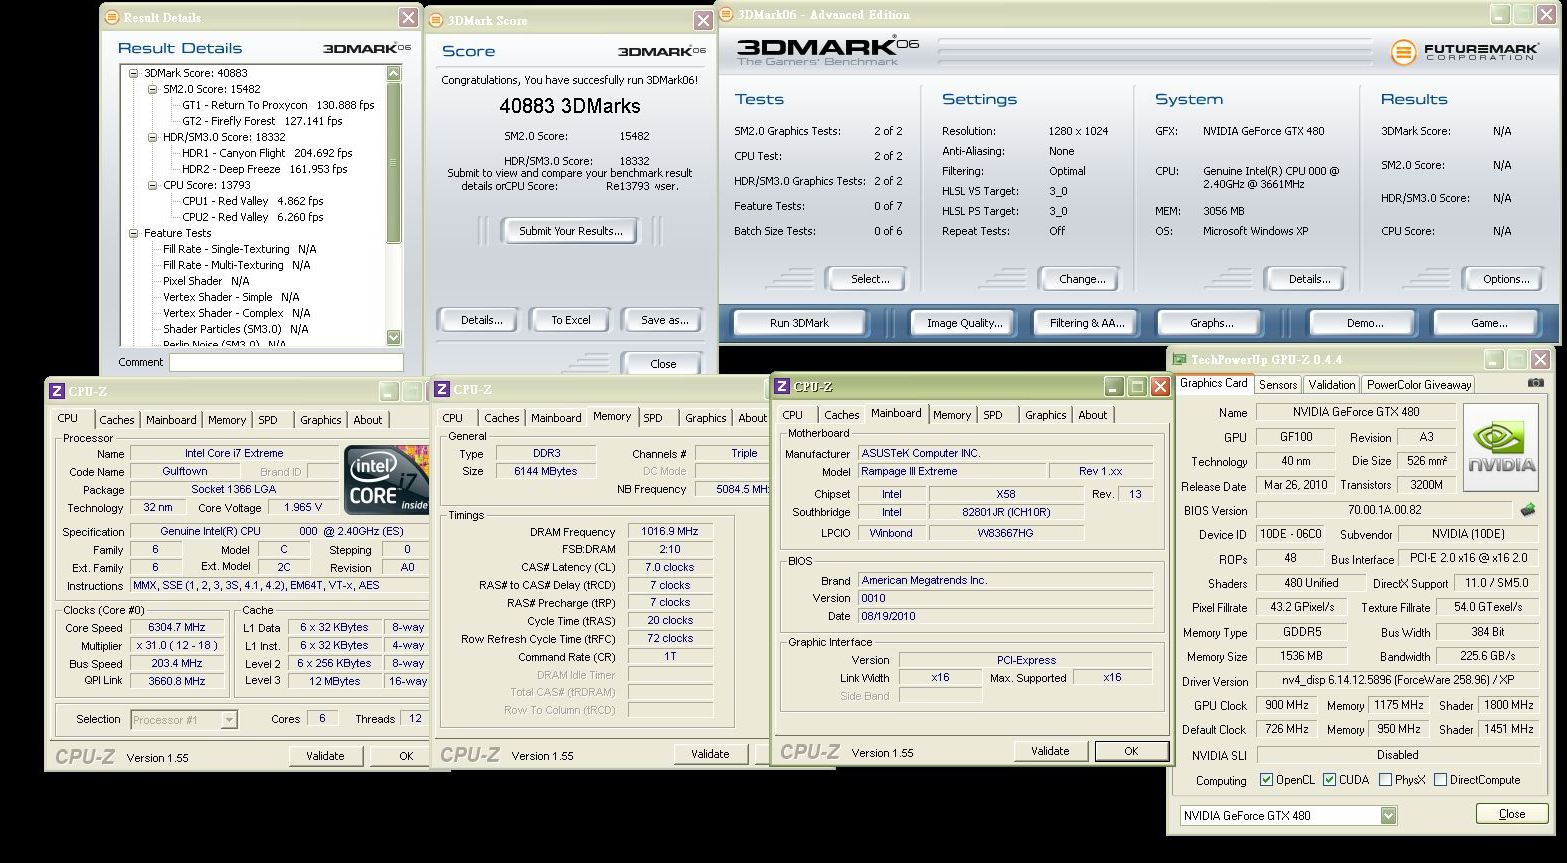Click the Rampage III Extreme model field
This screenshot has width=1567, height=863.
(x=951, y=471)
